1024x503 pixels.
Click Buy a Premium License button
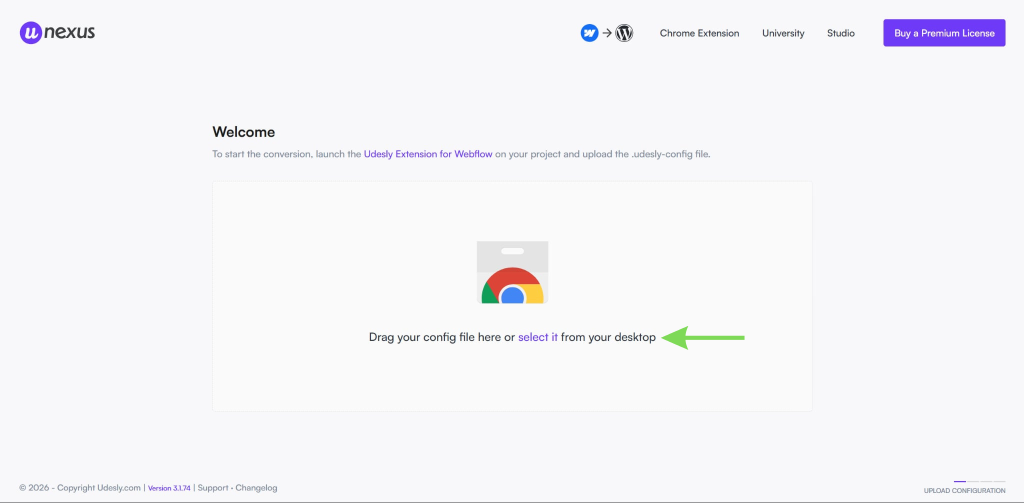tap(944, 33)
